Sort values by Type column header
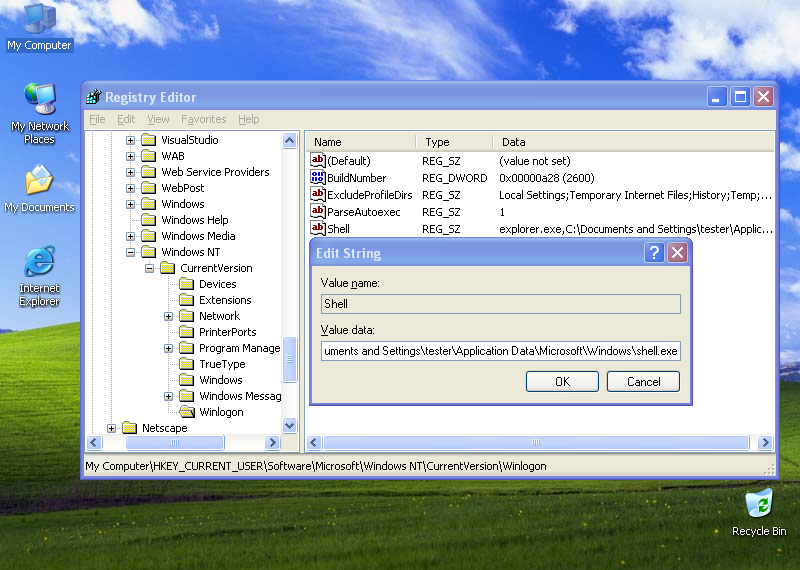The height and width of the screenshot is (570, 800). click(x=454, y=142)
